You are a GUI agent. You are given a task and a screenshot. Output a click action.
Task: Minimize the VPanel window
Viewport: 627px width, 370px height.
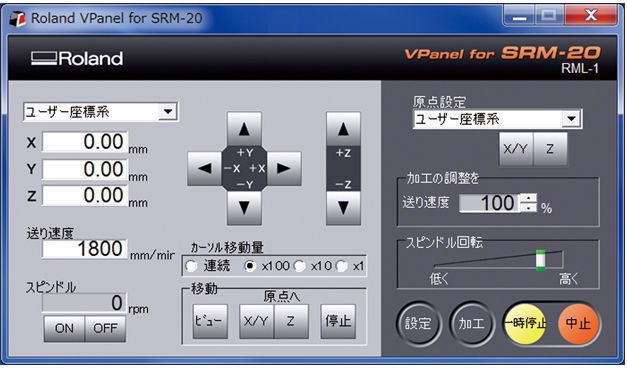519,16
